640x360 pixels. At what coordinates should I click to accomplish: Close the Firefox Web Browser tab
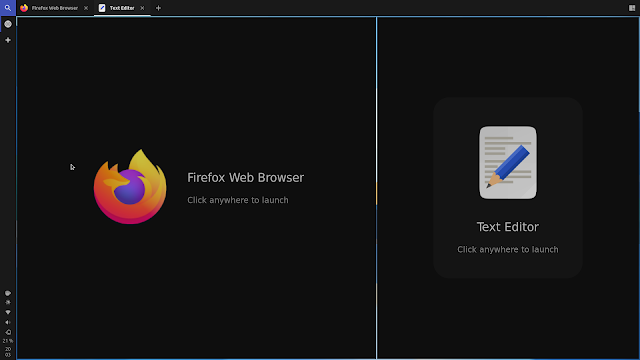[x=86, y=8]
